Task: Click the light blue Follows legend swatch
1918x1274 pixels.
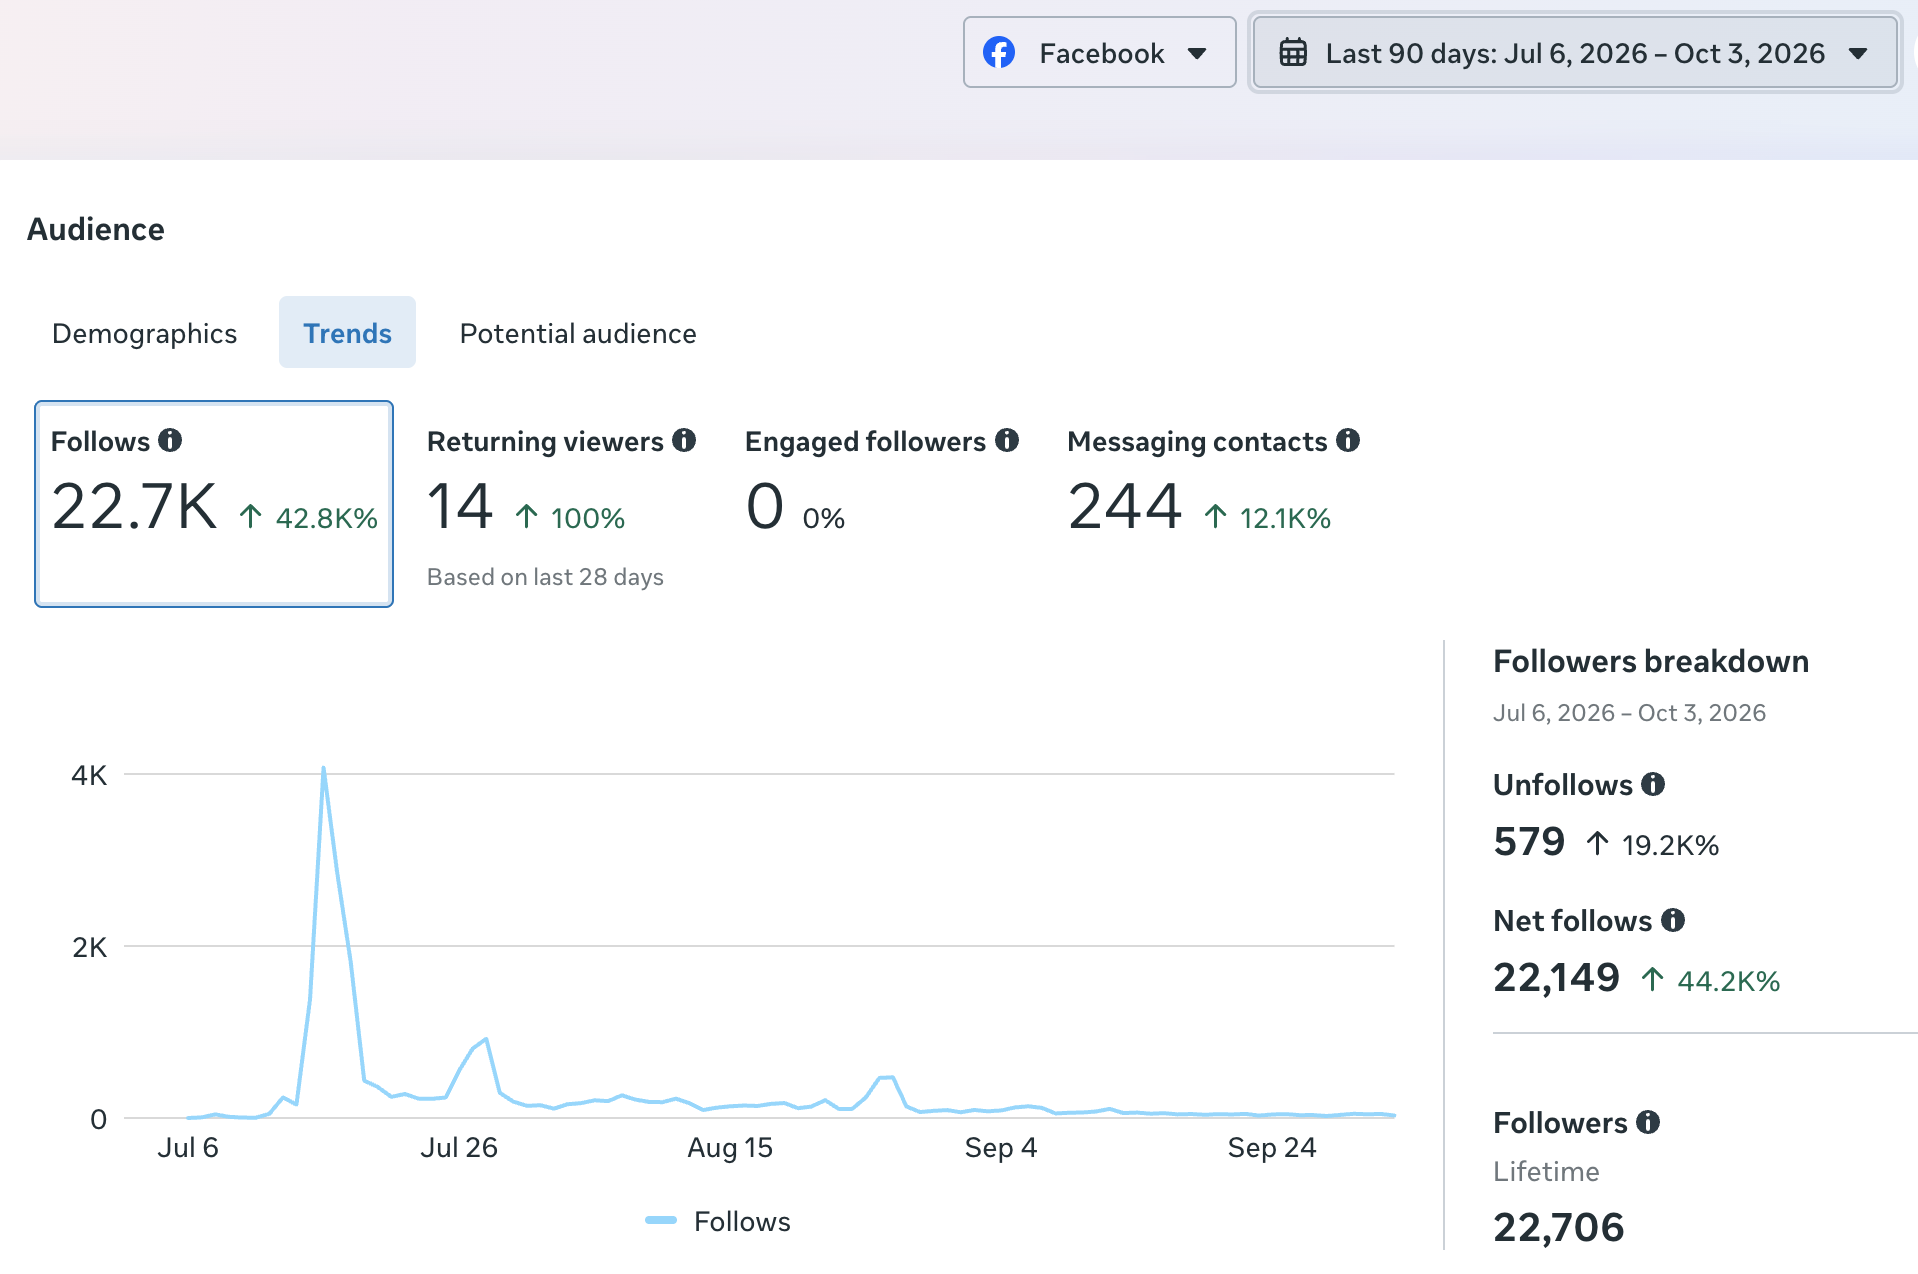Action: tap(661, 1220)
